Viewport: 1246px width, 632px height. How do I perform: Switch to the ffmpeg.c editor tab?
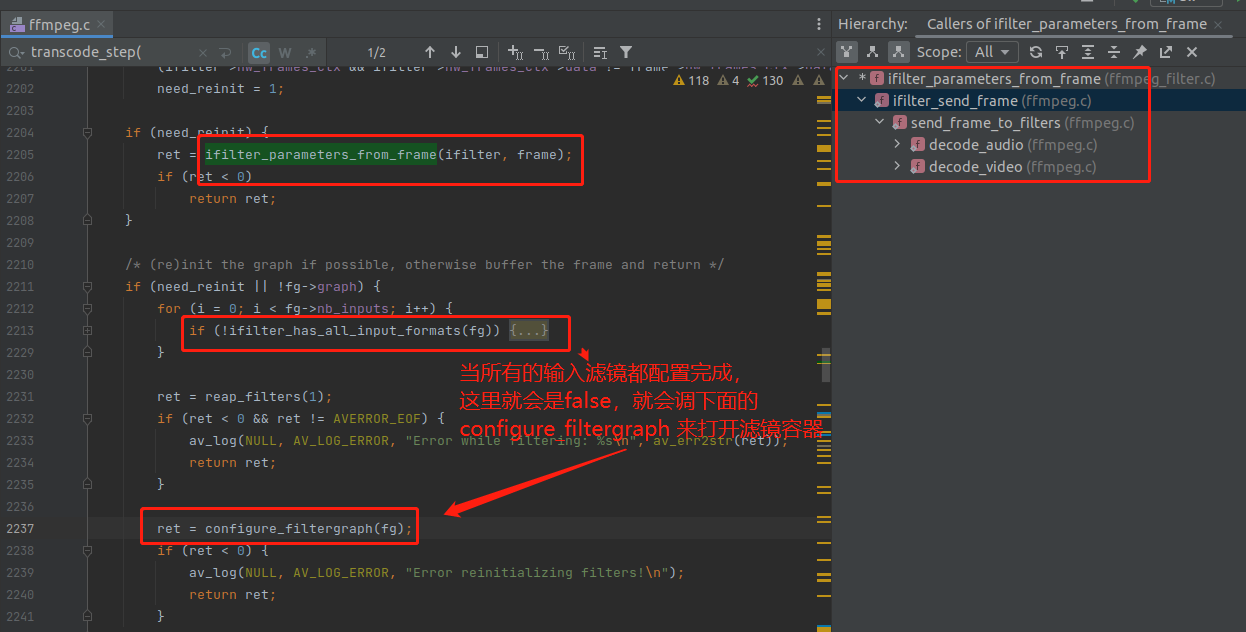(x=57, y=22)
